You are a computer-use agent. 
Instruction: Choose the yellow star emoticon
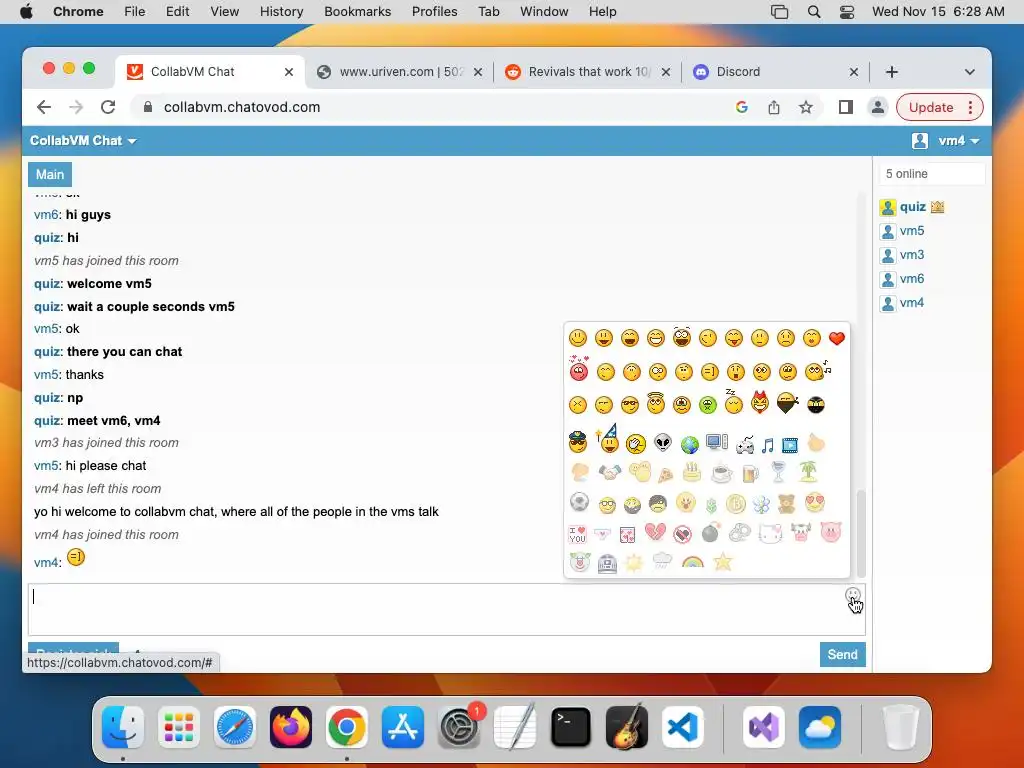(723, 562)
